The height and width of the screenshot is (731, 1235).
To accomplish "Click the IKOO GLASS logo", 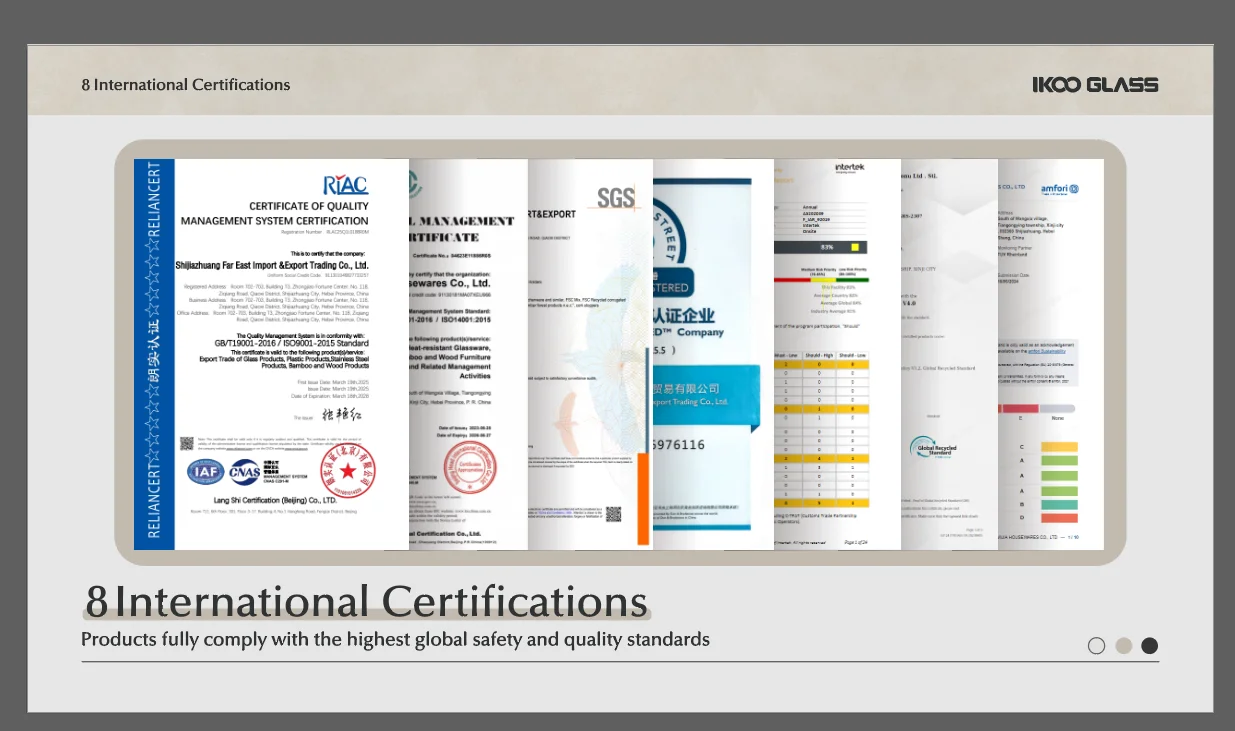I will tap(1095, 85).
